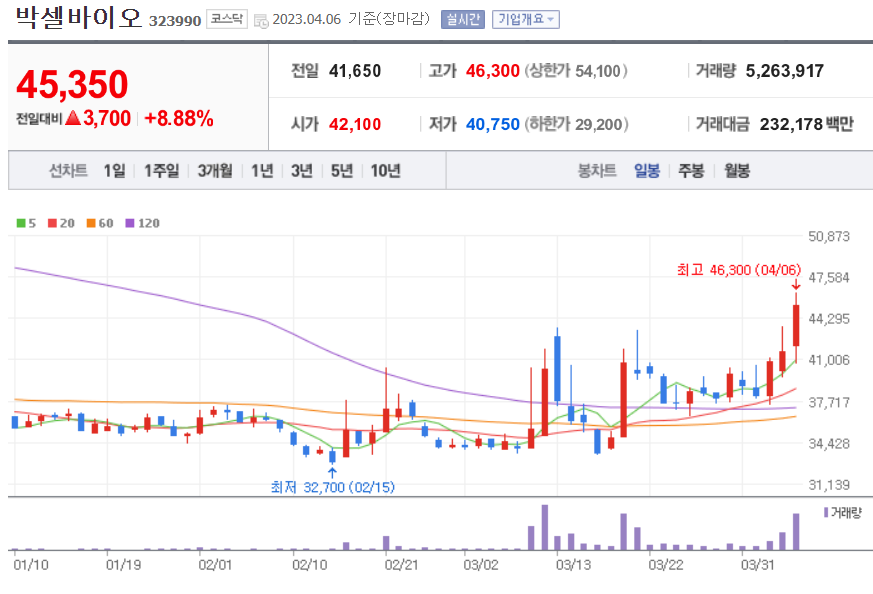Click the last red candlestick on 04/06
The image size is (873, 594).
[x=796, y=326]
